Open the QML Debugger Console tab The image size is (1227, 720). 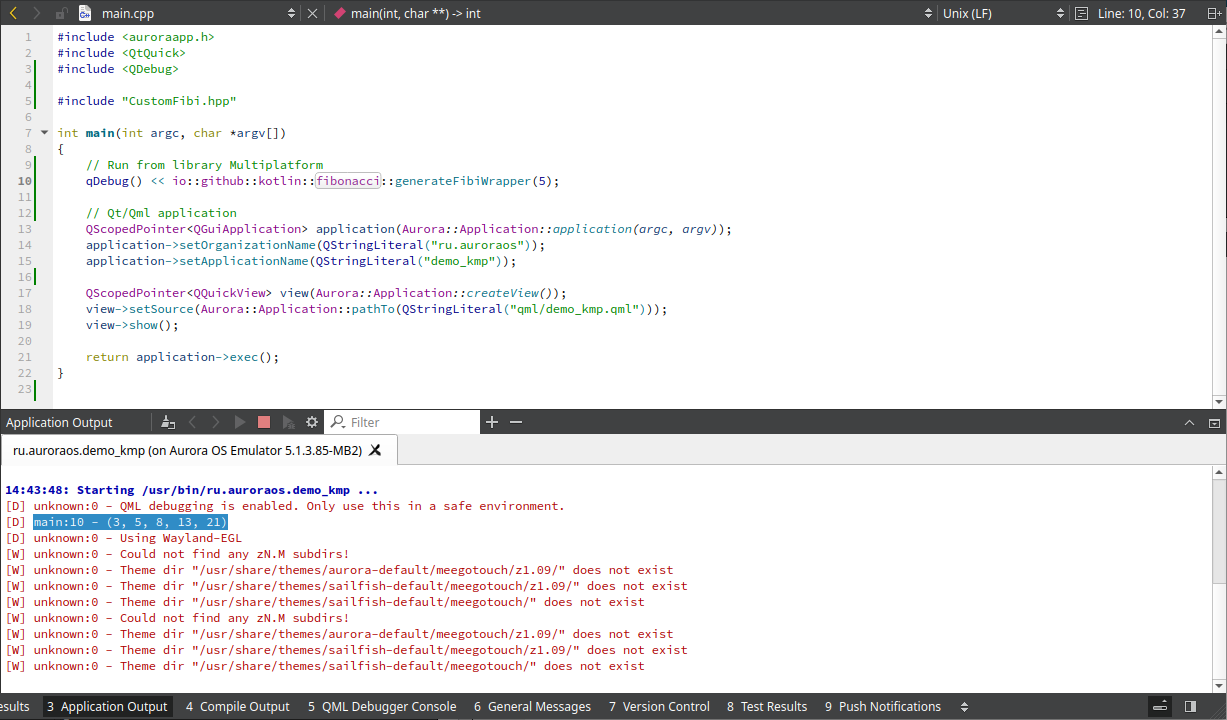(x=381, y=706)
